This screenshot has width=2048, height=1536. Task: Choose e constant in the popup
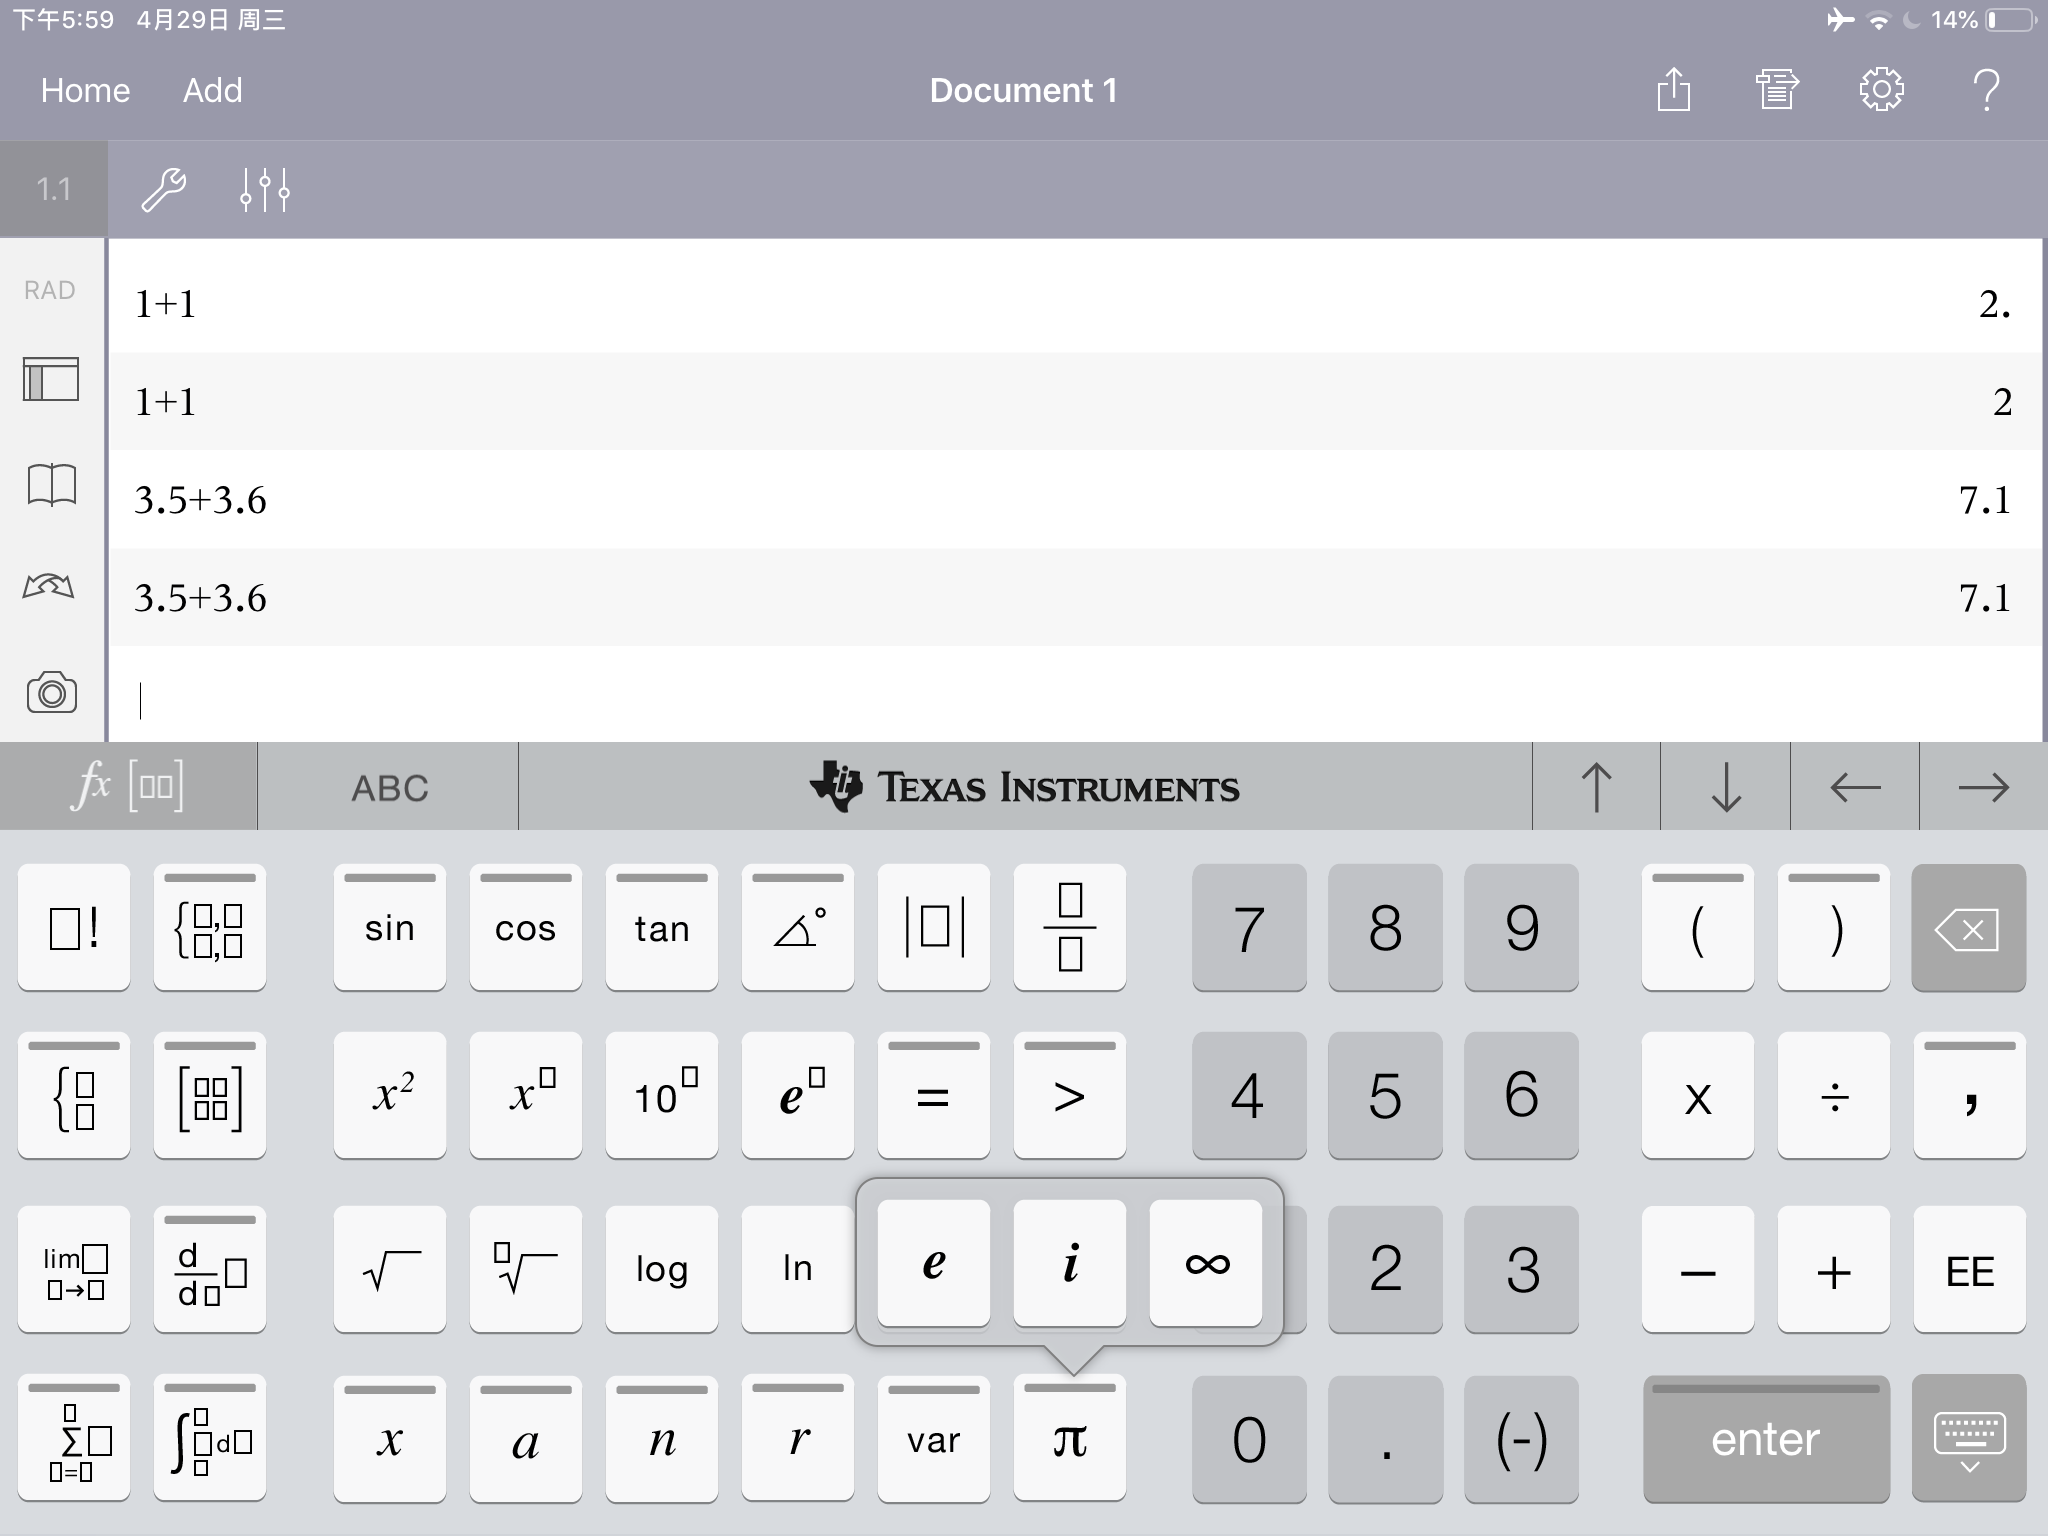[x=934, y=1263]
